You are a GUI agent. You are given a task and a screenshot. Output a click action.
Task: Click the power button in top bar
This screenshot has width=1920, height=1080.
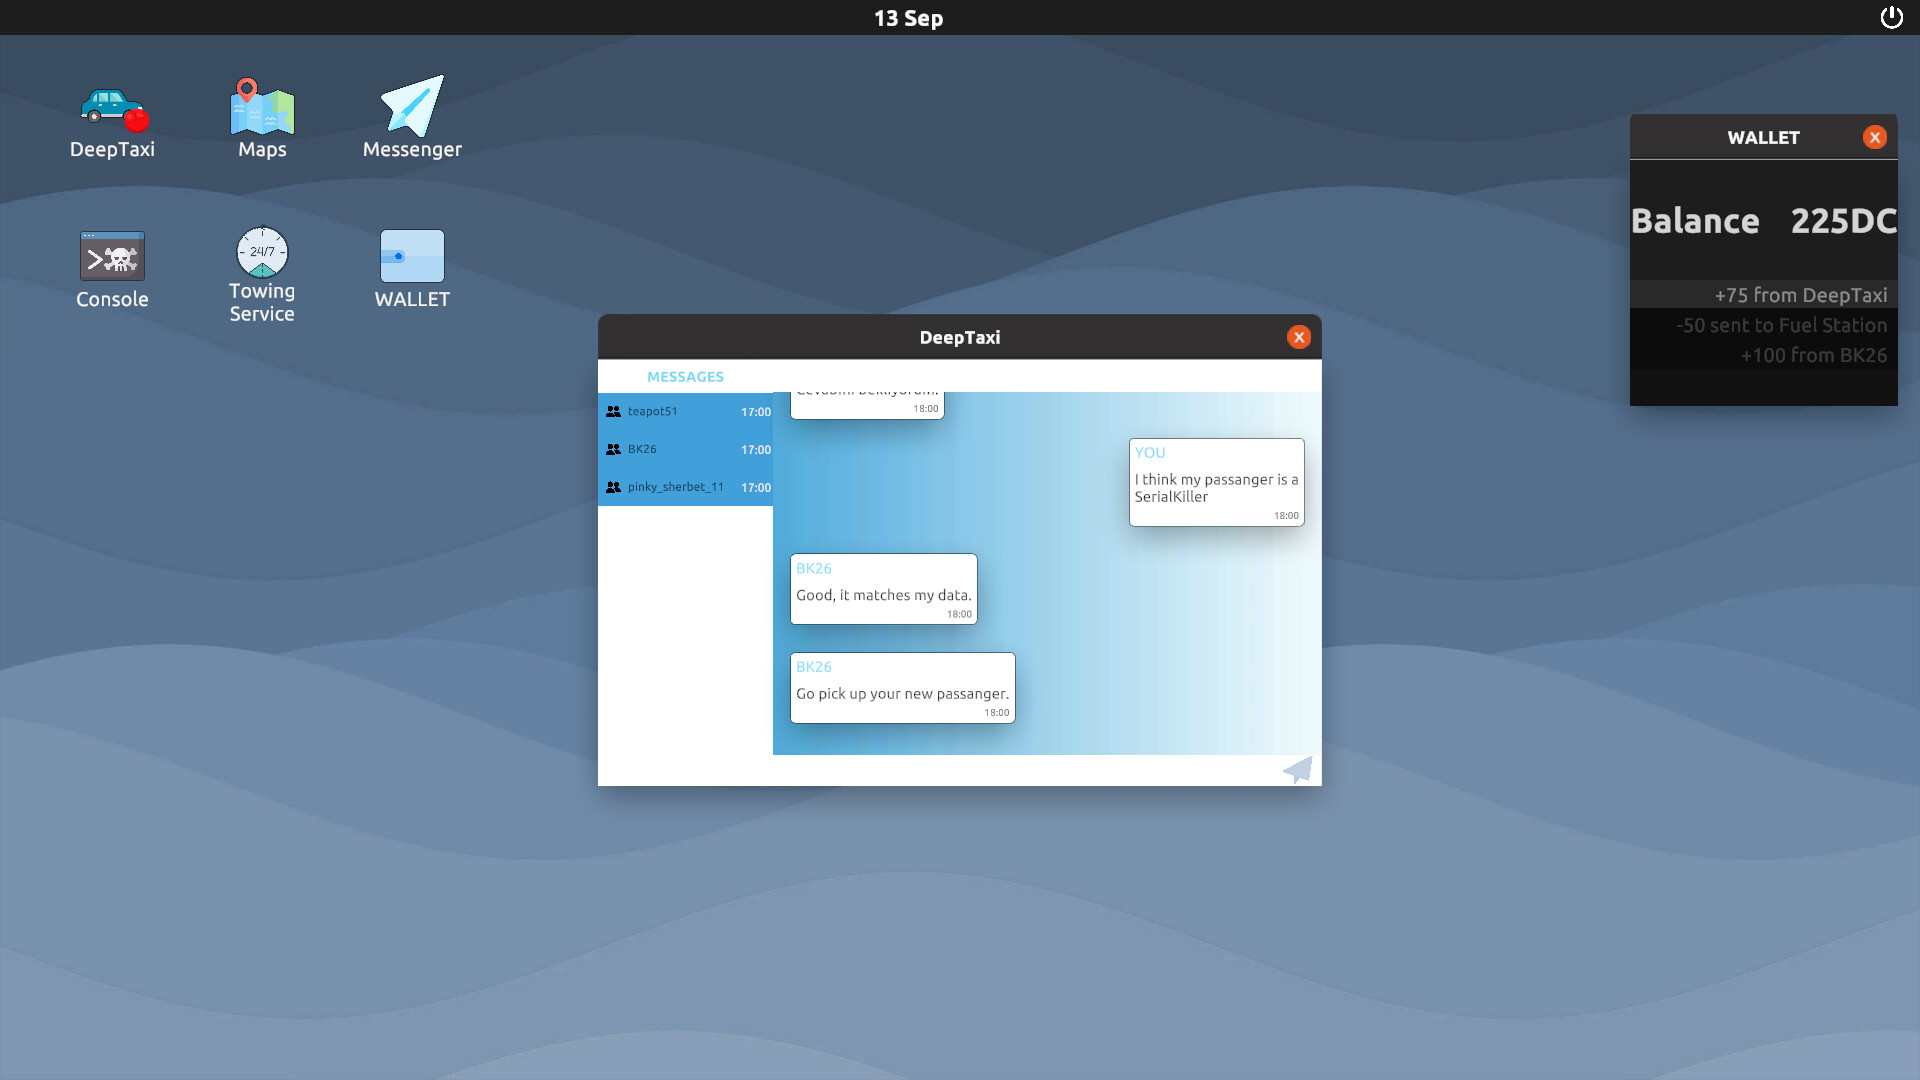pos(1892,17)
